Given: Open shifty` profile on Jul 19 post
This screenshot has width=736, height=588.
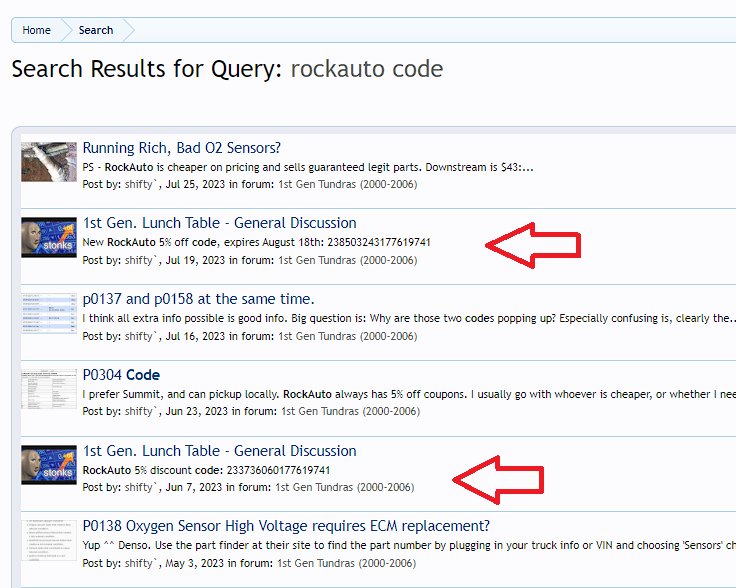Looking at the screenshot, I should pyautogui.click(x=140, y=260).
